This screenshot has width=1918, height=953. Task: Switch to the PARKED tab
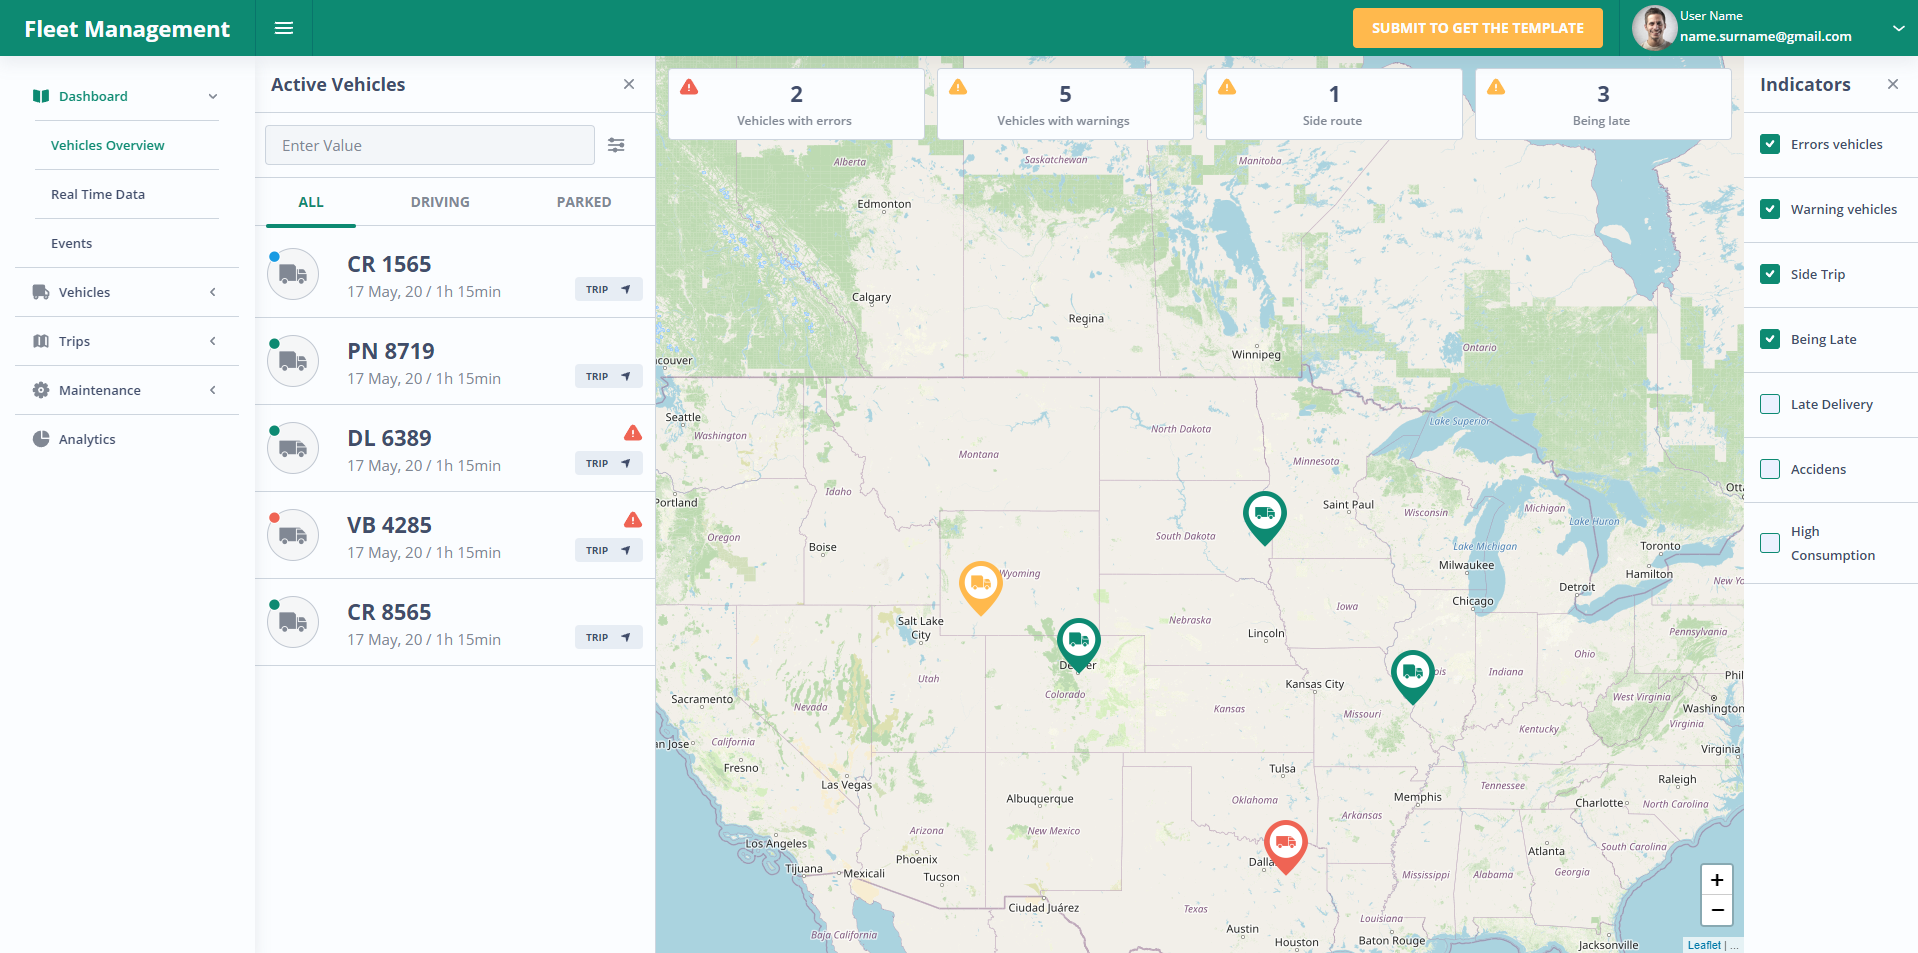coord(584,202)
